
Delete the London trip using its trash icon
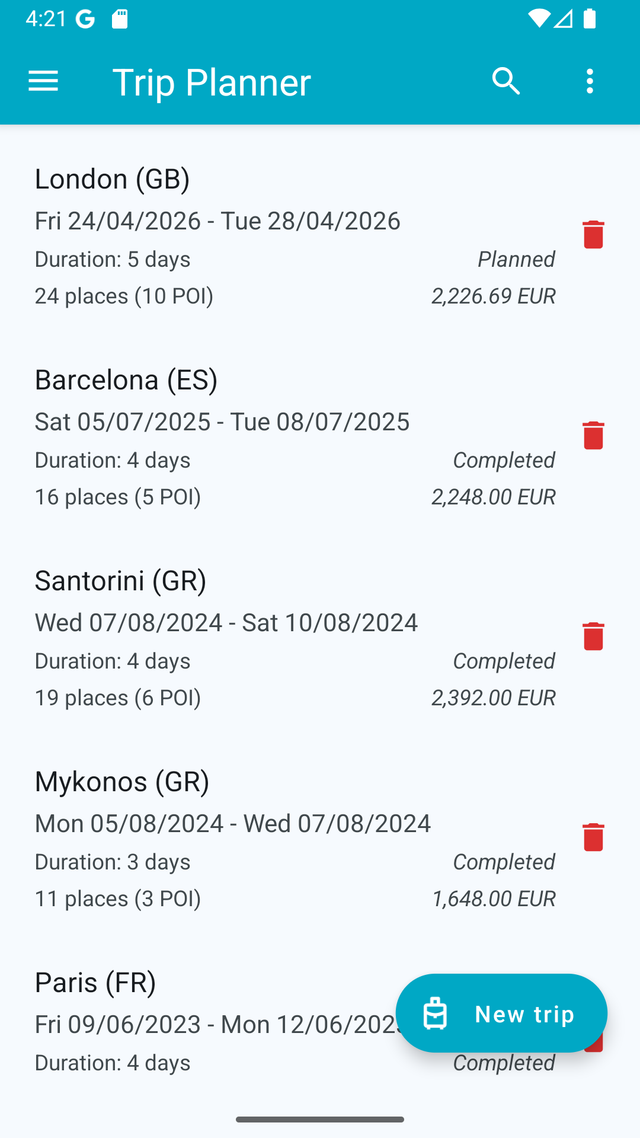592,234
